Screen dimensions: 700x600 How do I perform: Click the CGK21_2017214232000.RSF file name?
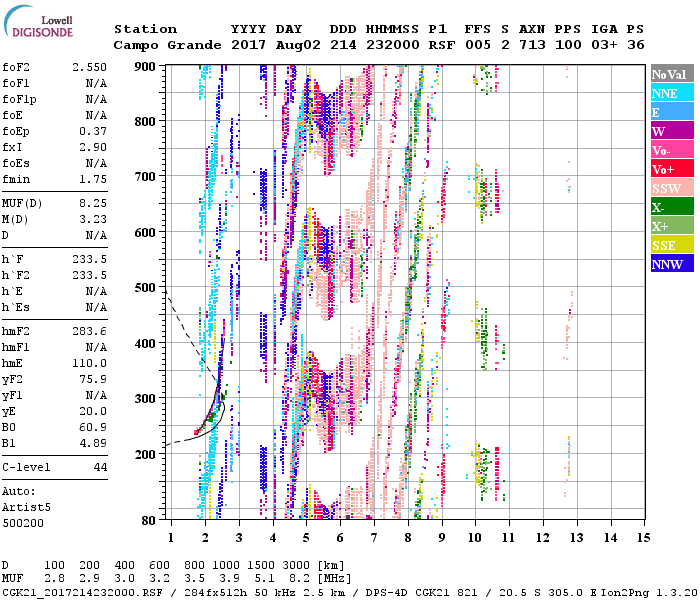point(82,593)
